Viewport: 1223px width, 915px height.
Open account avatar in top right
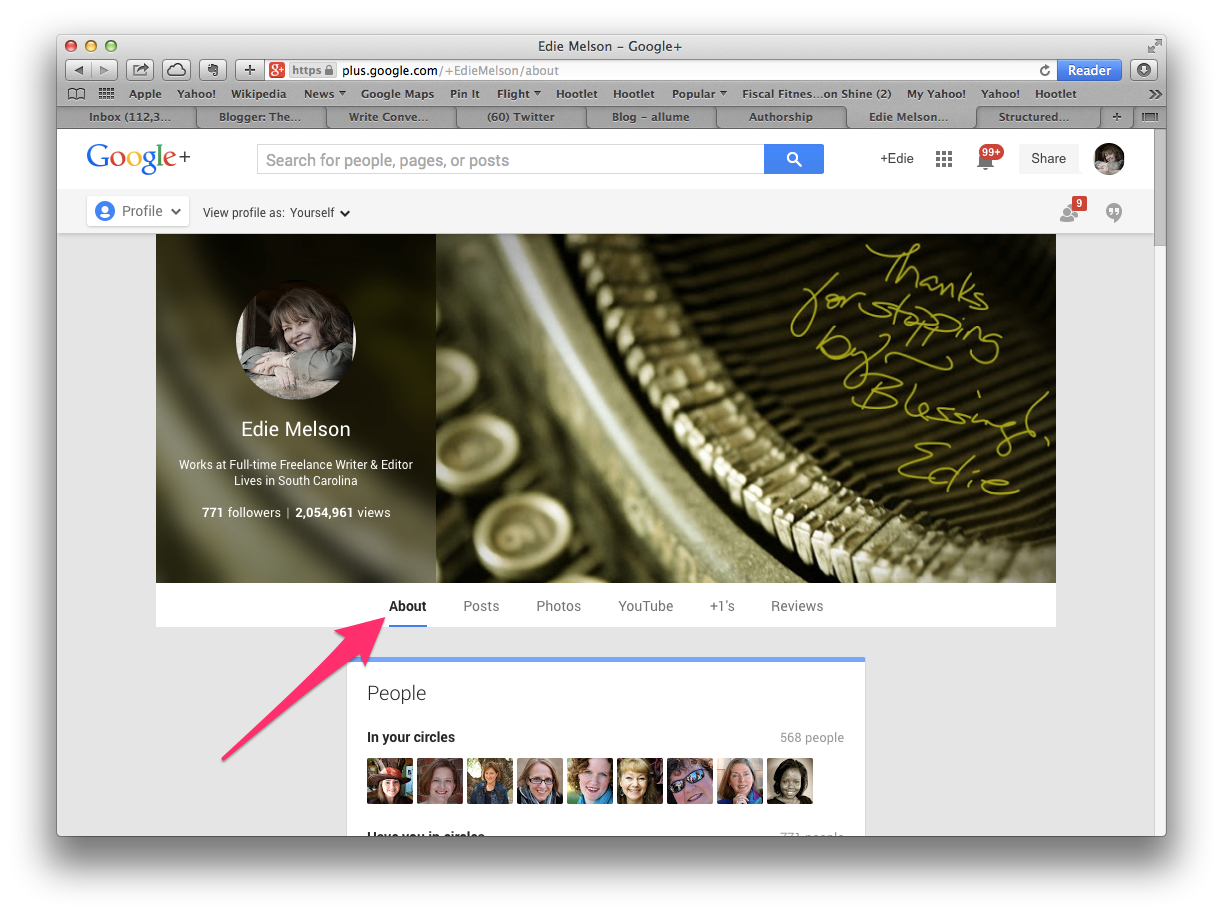coord(1109,158)
